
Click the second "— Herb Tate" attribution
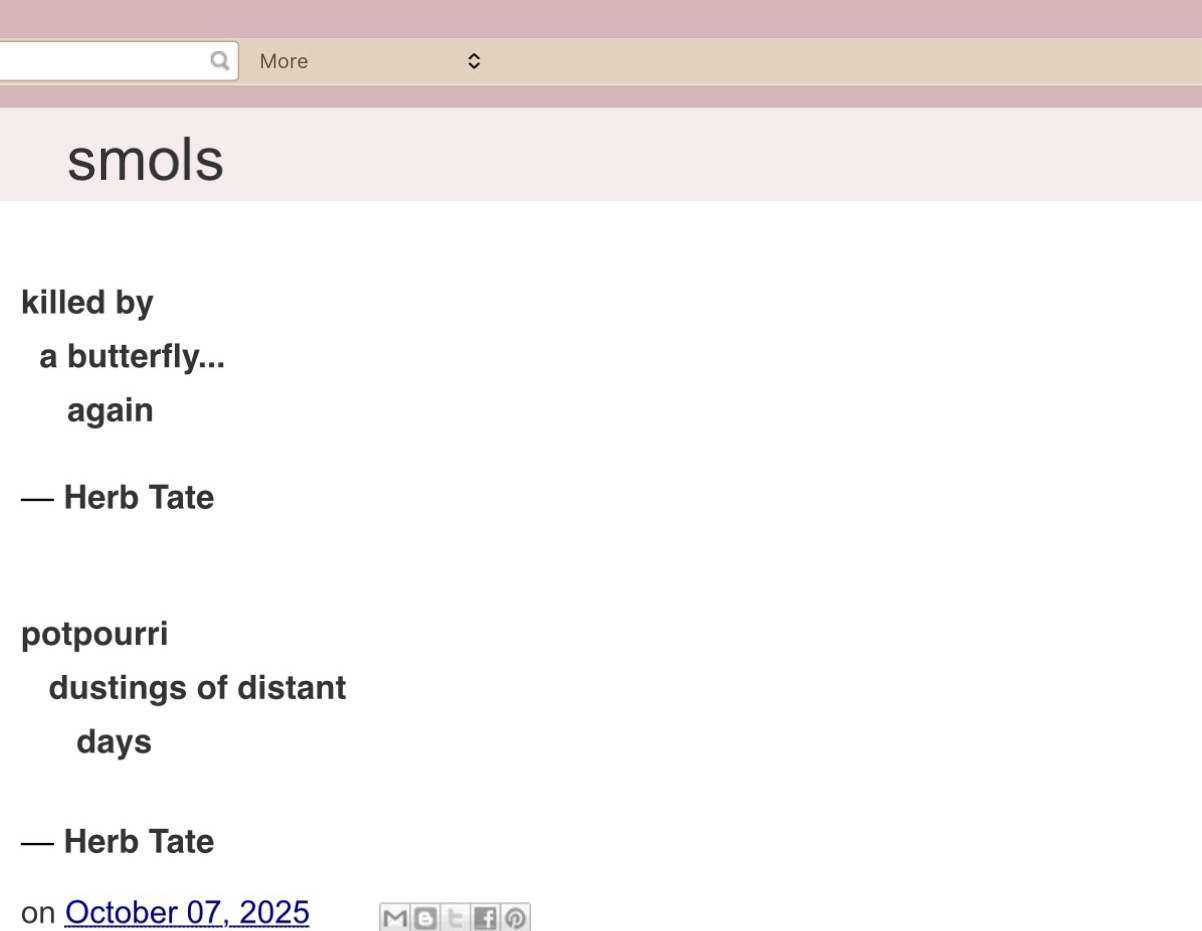tap(118, 842)
